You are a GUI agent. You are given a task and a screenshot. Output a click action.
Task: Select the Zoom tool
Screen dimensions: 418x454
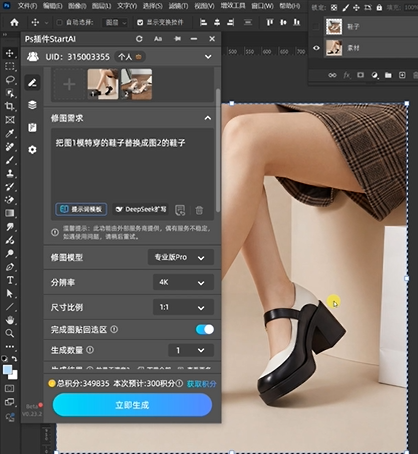(10, 333)
